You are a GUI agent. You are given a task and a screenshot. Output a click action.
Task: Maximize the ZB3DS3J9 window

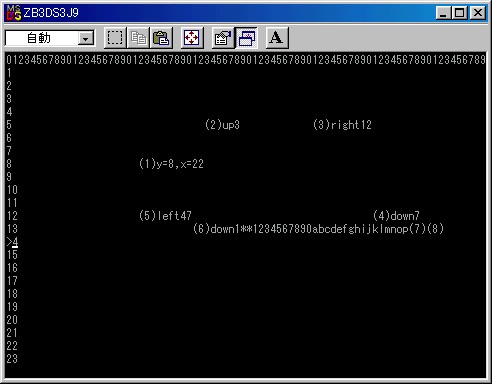click(460, 13)
